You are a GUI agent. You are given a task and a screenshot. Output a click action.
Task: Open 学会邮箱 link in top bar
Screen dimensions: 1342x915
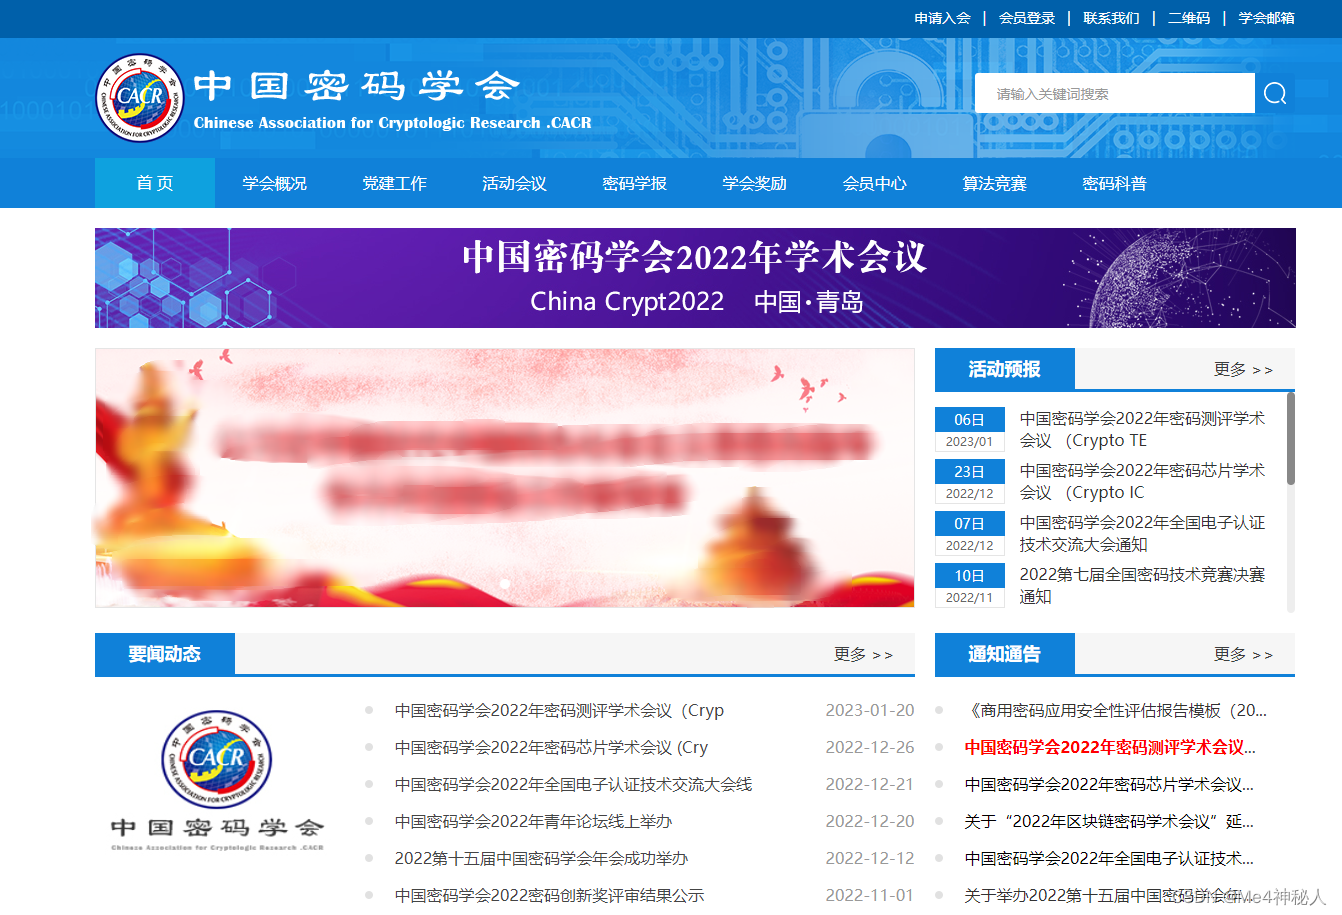(x=1266, y=18)
